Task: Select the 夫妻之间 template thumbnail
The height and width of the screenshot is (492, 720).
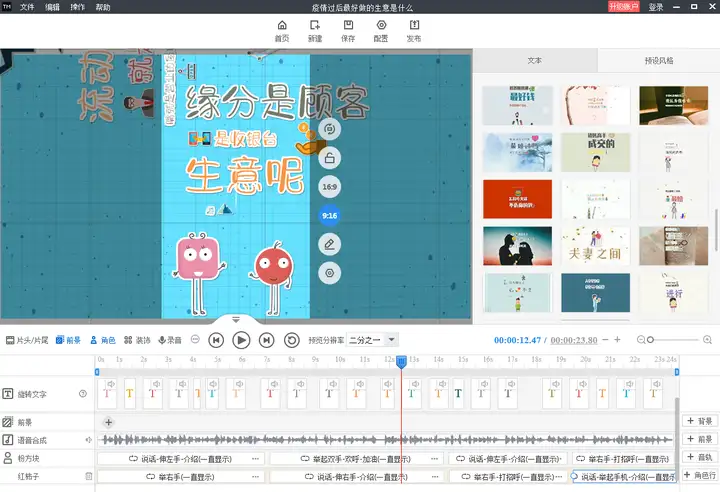Action: point(595,246)
